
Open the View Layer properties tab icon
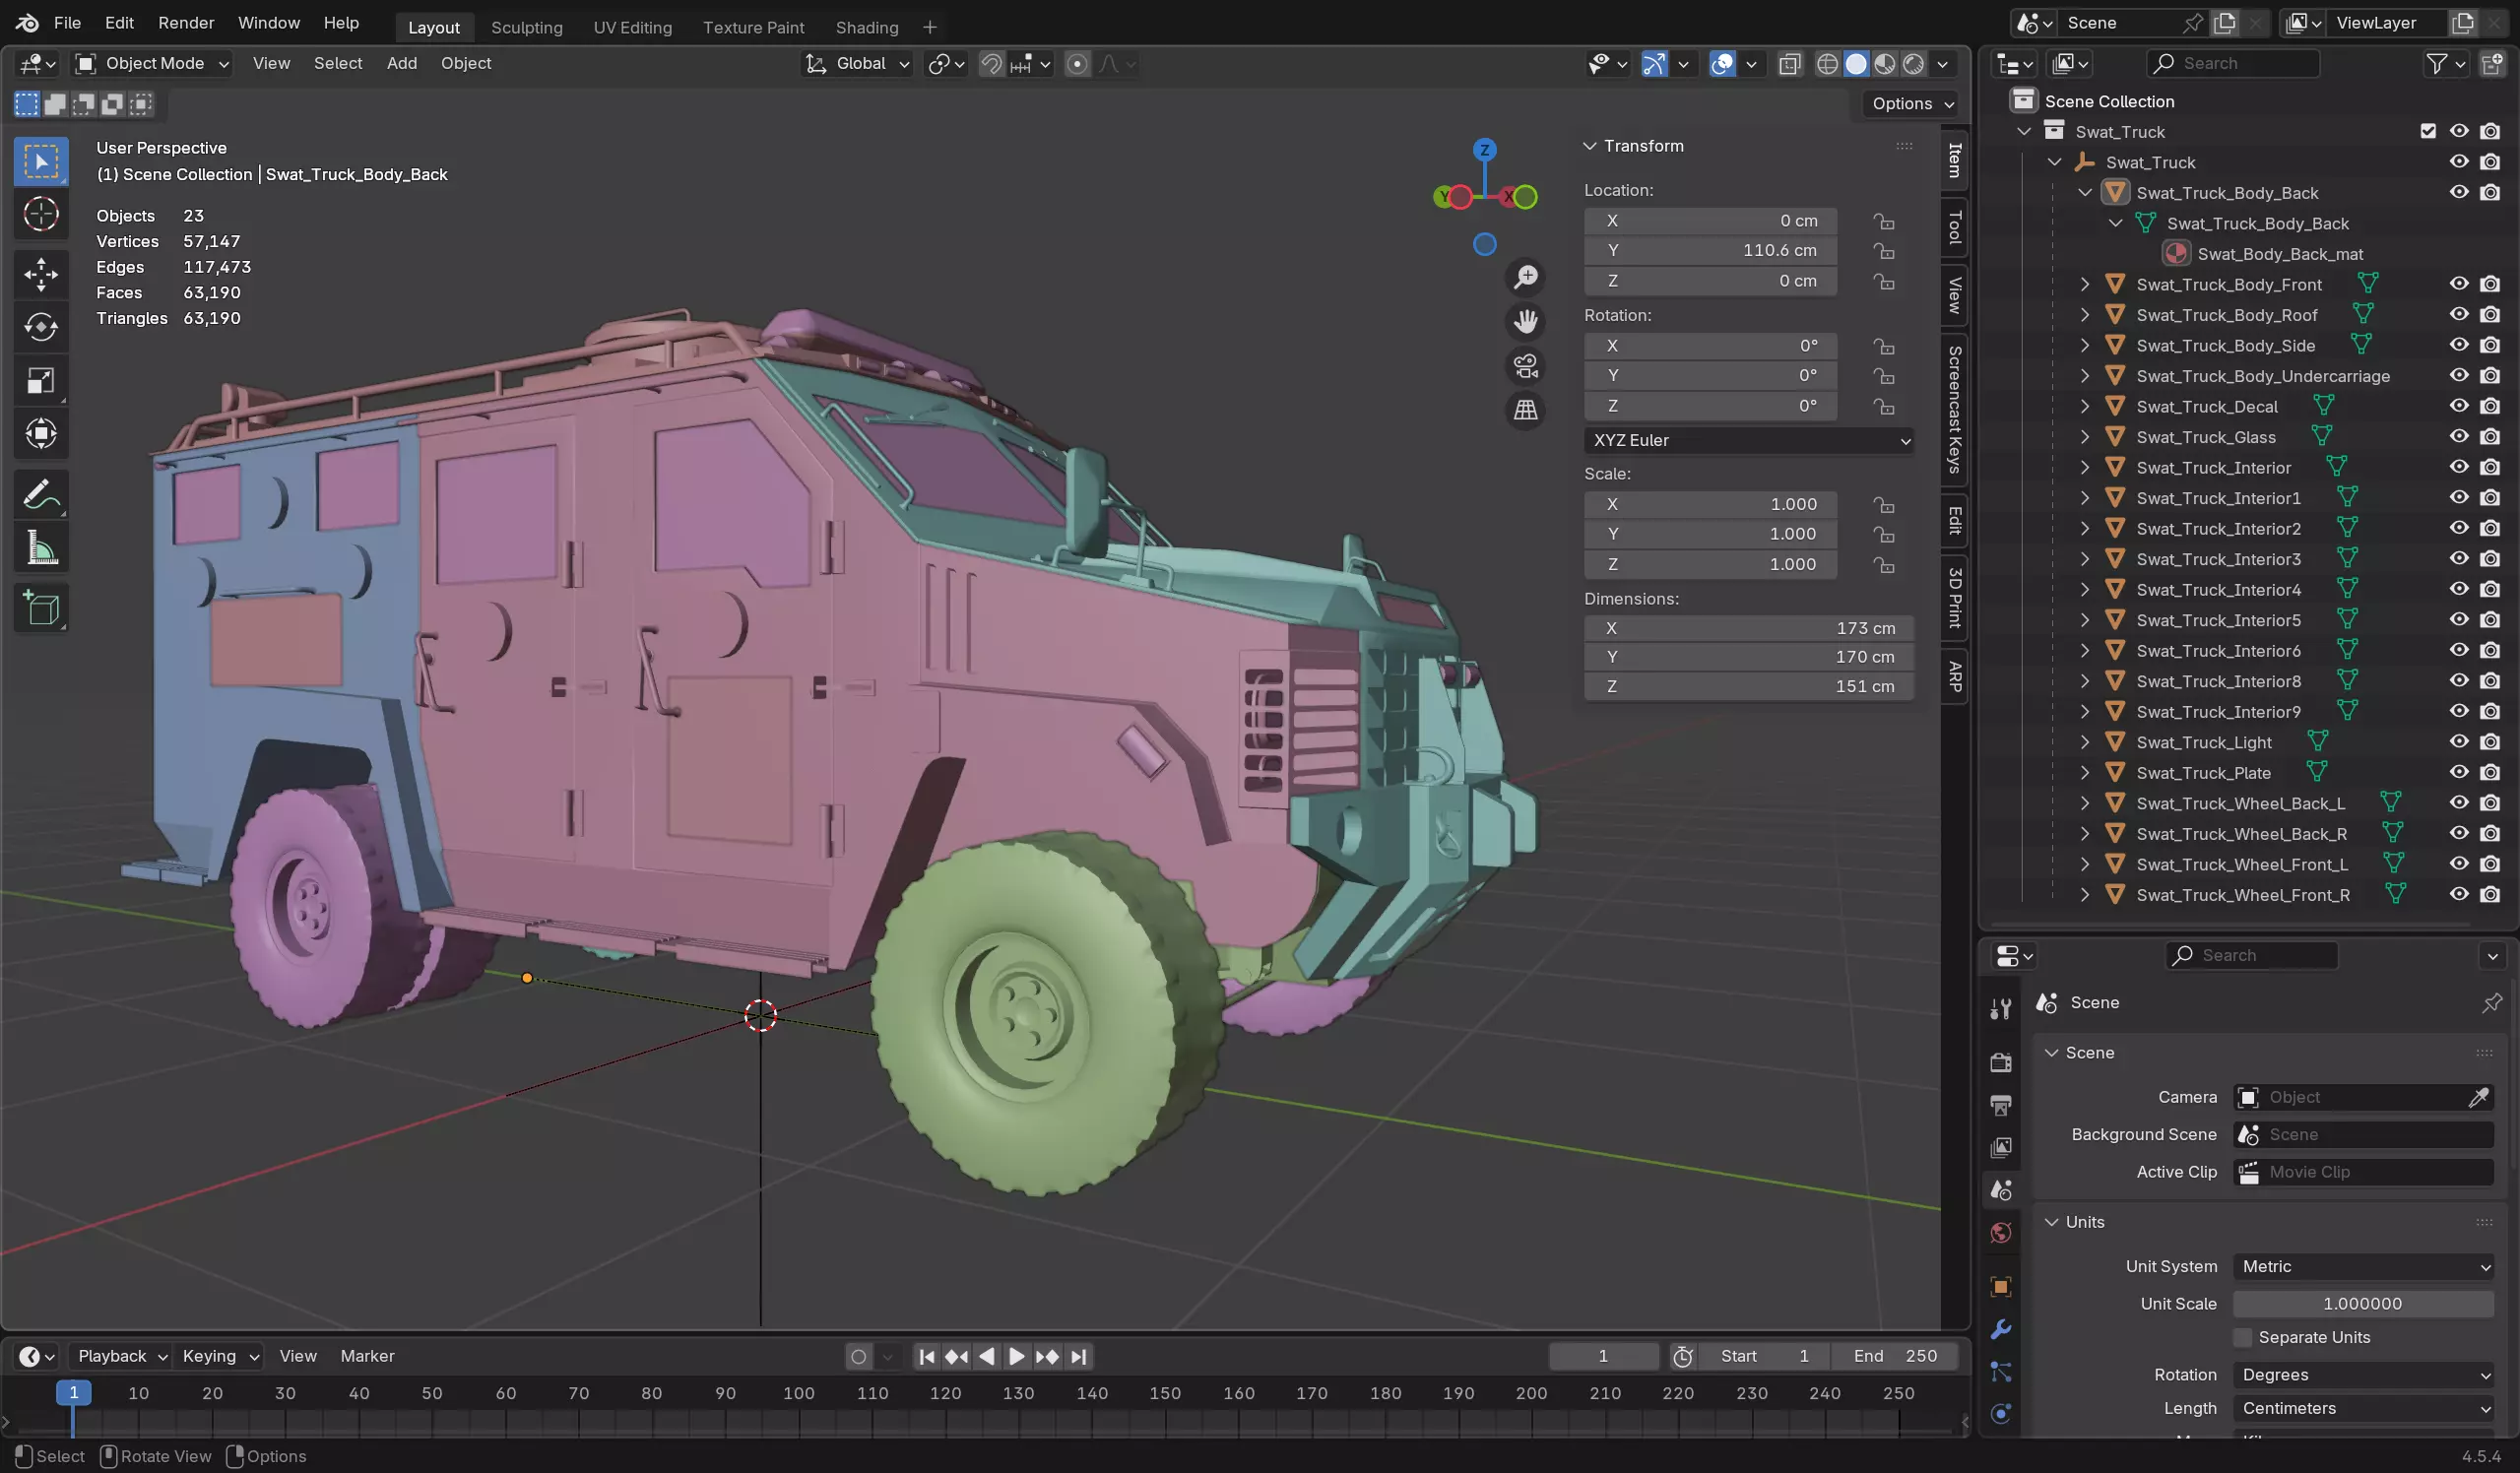(2000, 1147)
